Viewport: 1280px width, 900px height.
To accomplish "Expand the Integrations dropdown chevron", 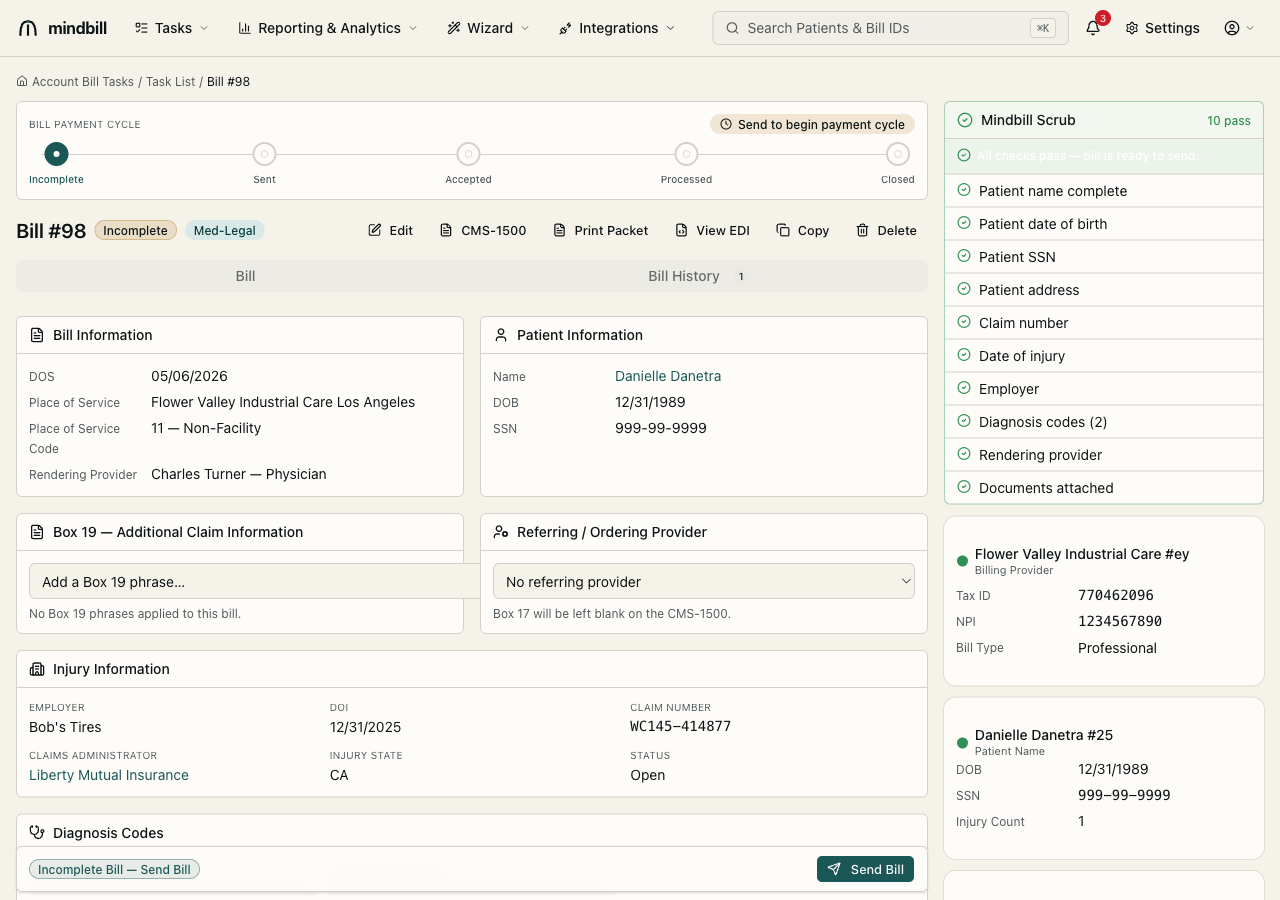I will tap(670, 28).
